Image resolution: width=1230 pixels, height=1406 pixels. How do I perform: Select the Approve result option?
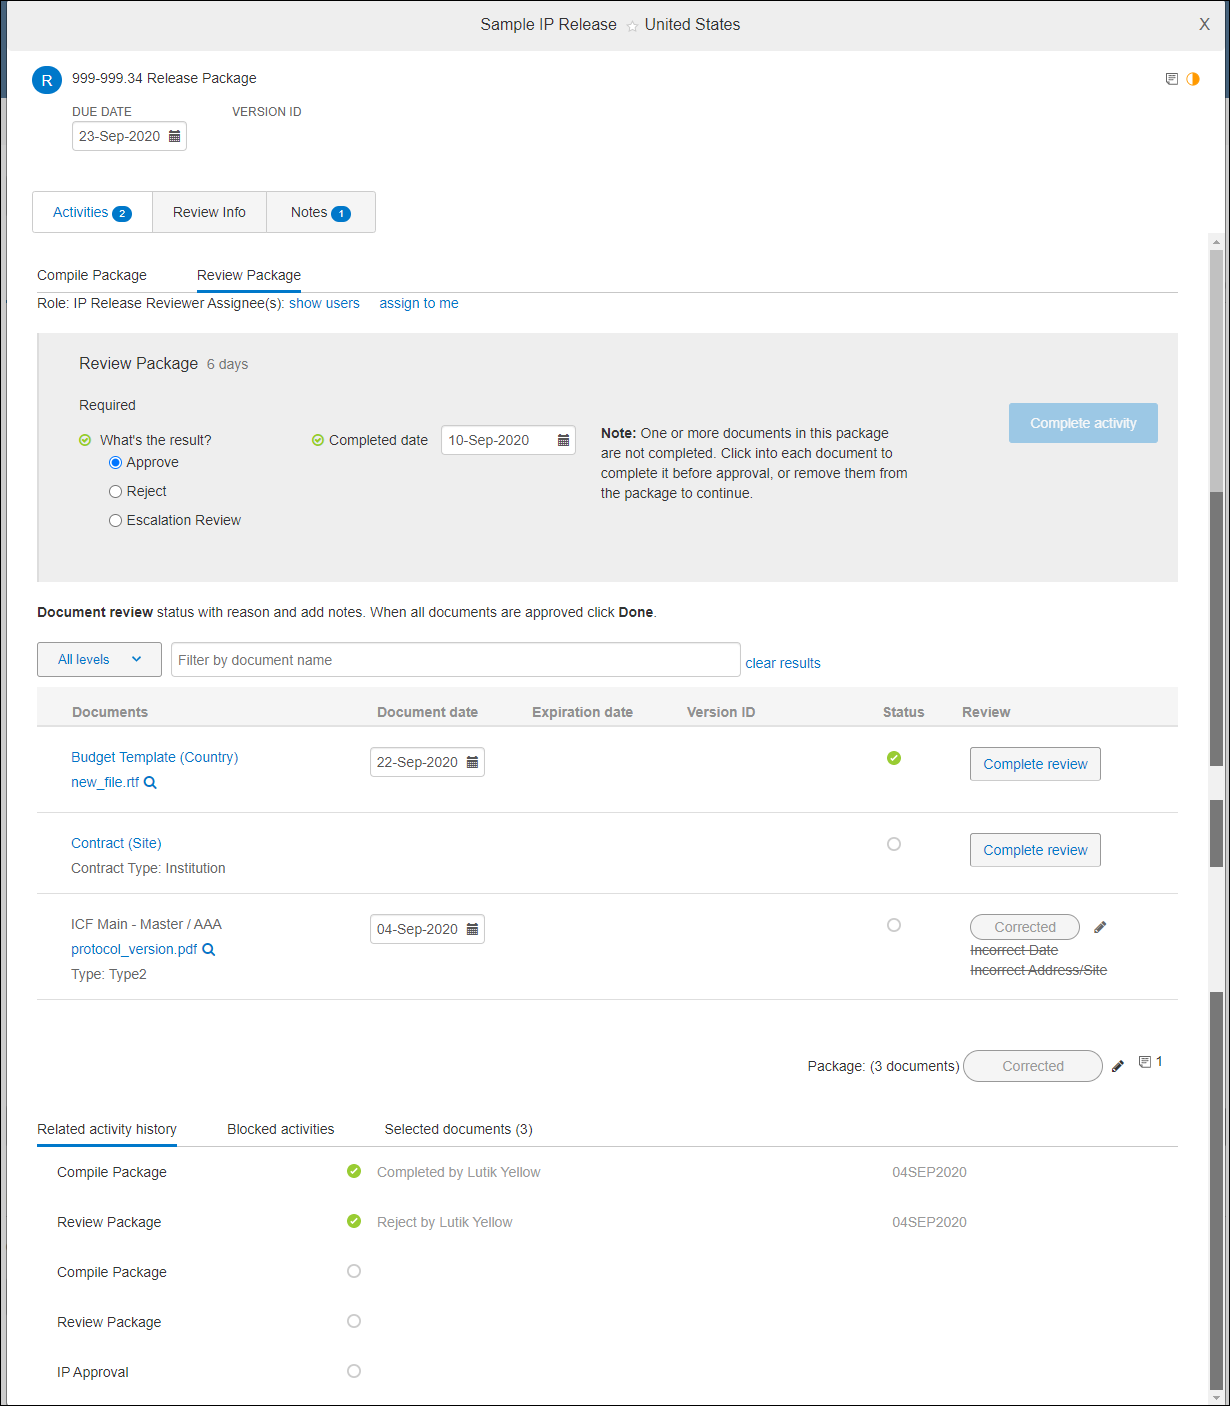[x=115, y=462]
